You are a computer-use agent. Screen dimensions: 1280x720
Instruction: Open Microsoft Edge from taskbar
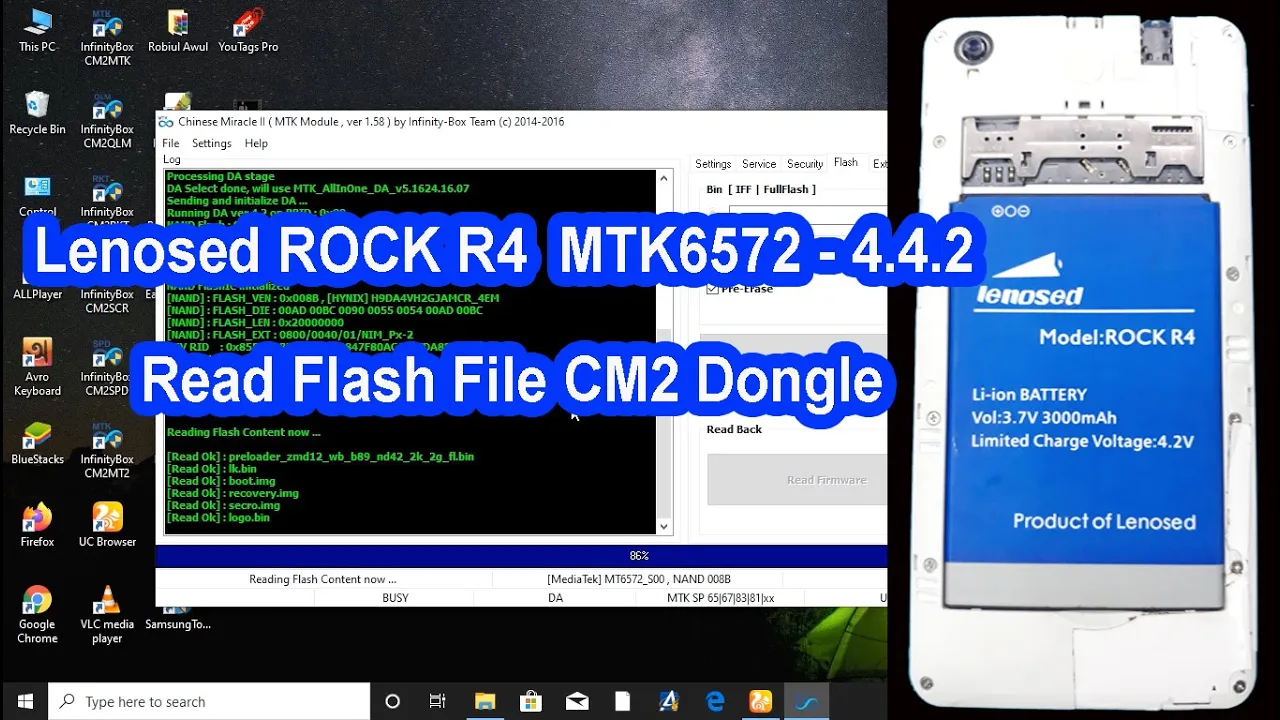(x=715, y=701)
